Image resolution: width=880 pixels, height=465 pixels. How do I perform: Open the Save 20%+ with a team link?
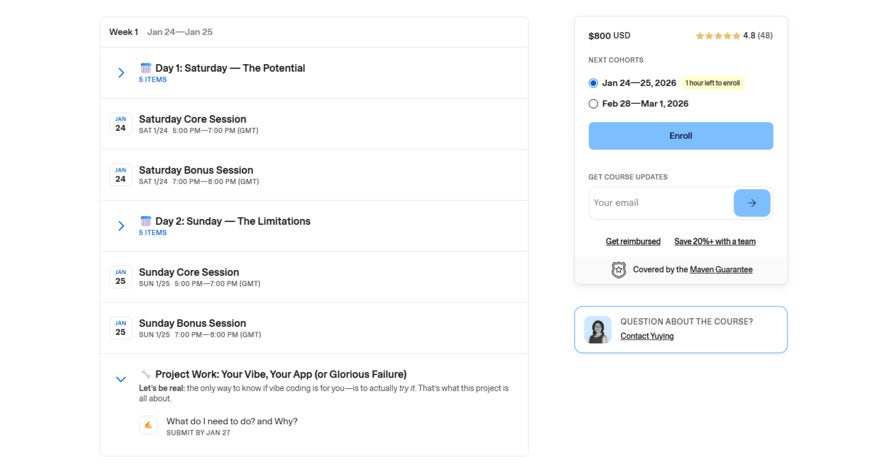point(714,242)
